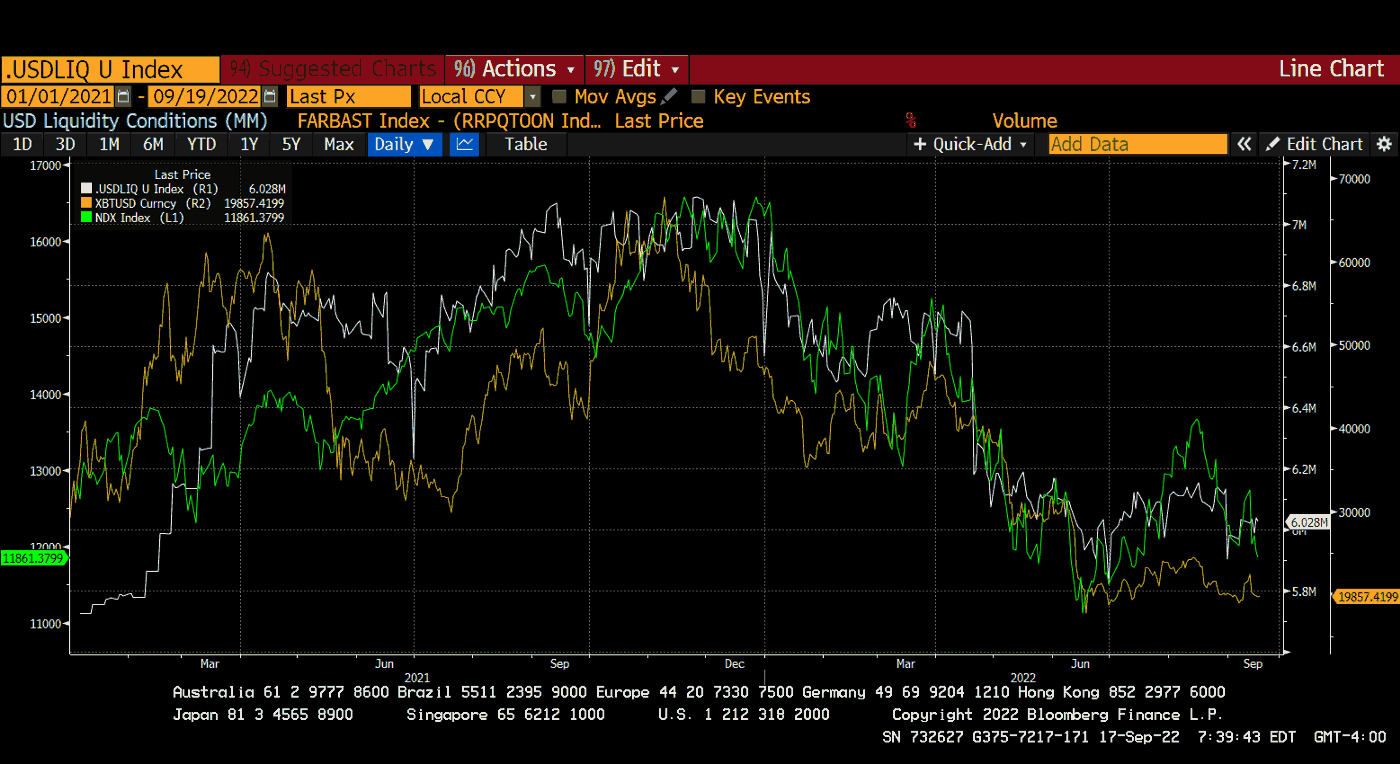Click the red icon beside Volume
This screenshot has width=1400, height=764.
911,121
